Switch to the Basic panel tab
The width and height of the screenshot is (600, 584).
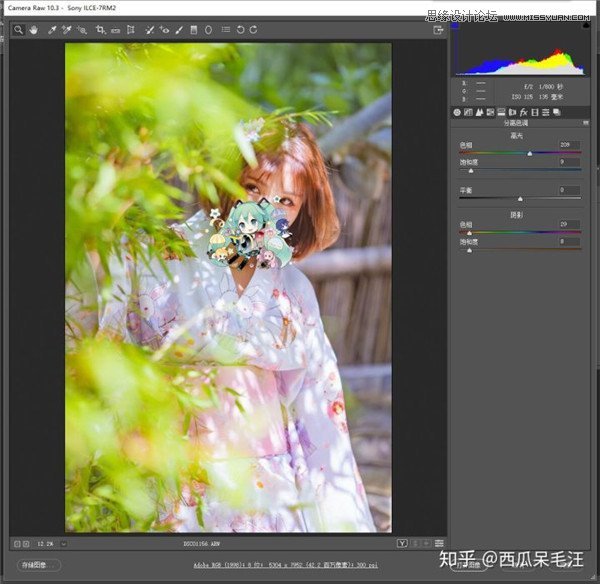coord(457,112)
